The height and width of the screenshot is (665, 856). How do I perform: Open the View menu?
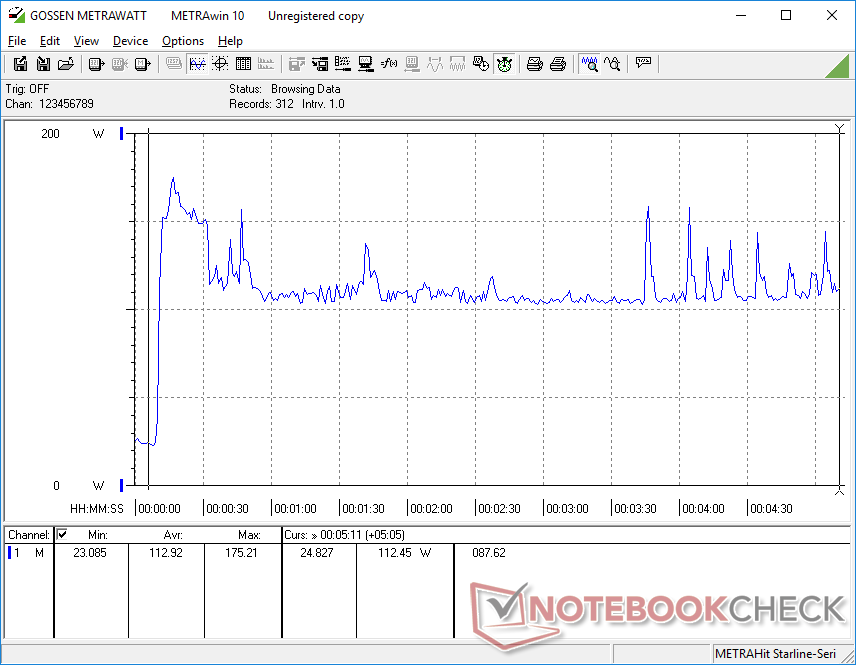86,41
